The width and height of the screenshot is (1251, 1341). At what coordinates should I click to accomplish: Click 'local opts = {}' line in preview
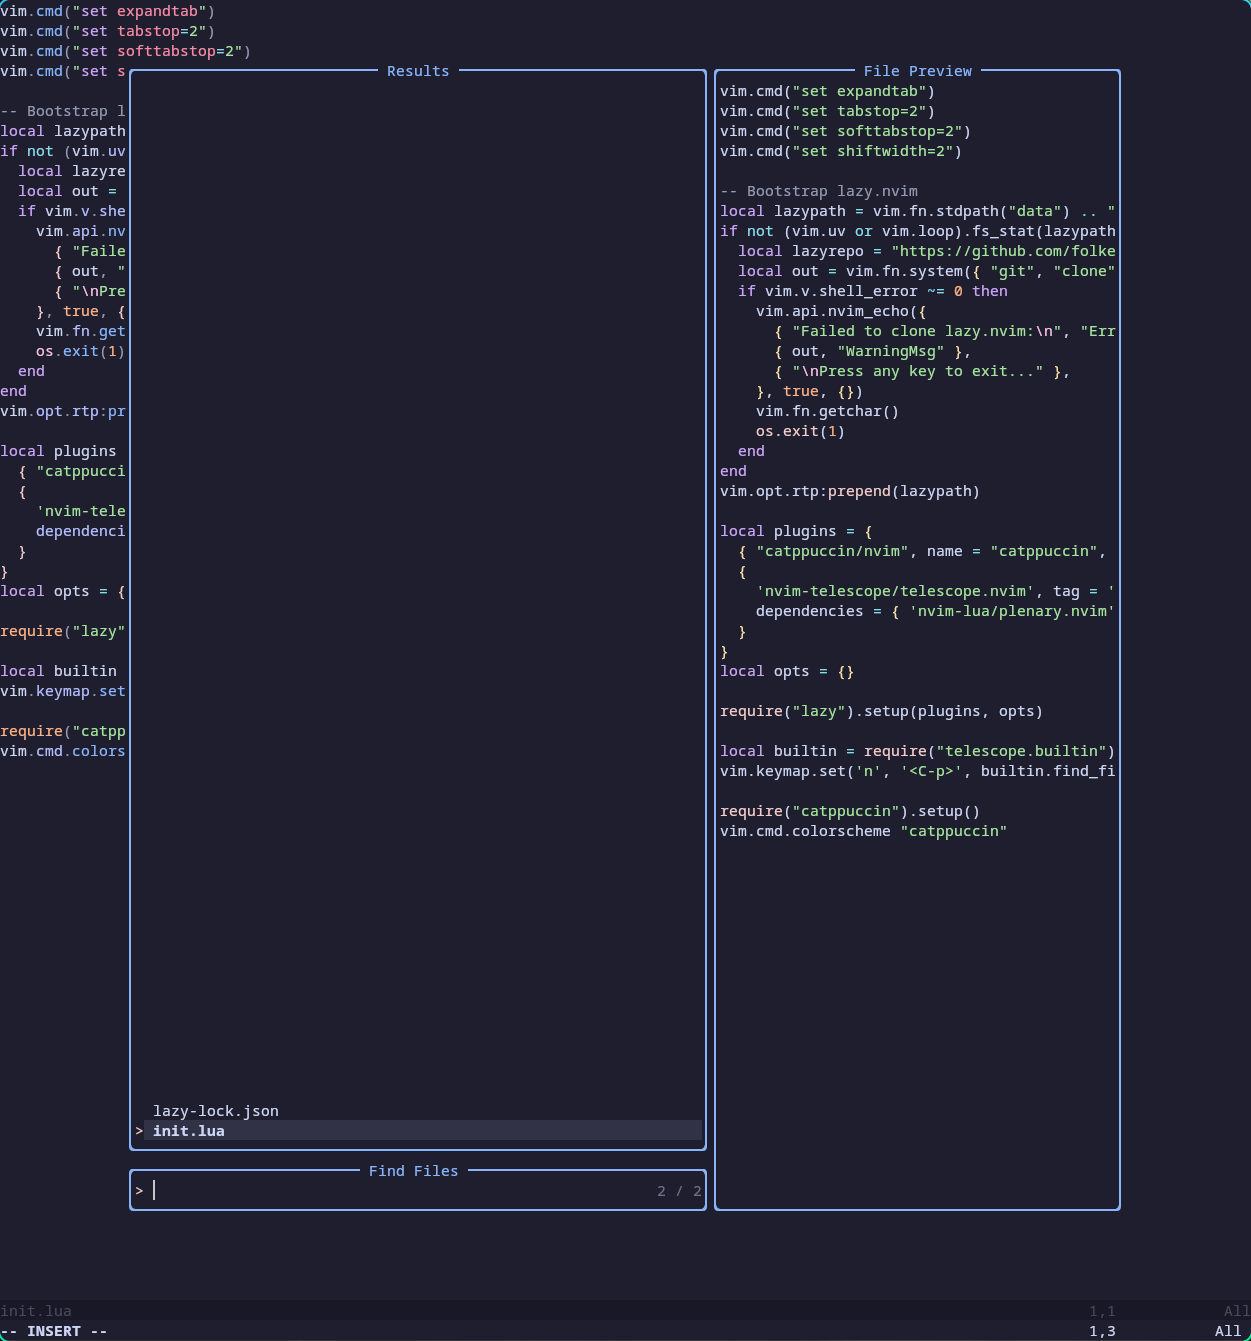tap(787, 671)
